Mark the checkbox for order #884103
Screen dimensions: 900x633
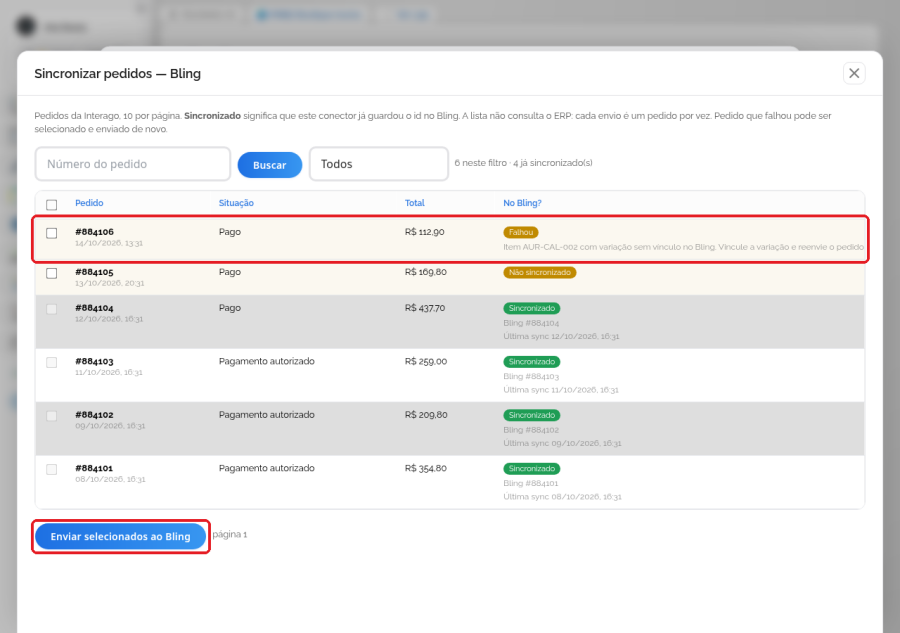[52, 362]
